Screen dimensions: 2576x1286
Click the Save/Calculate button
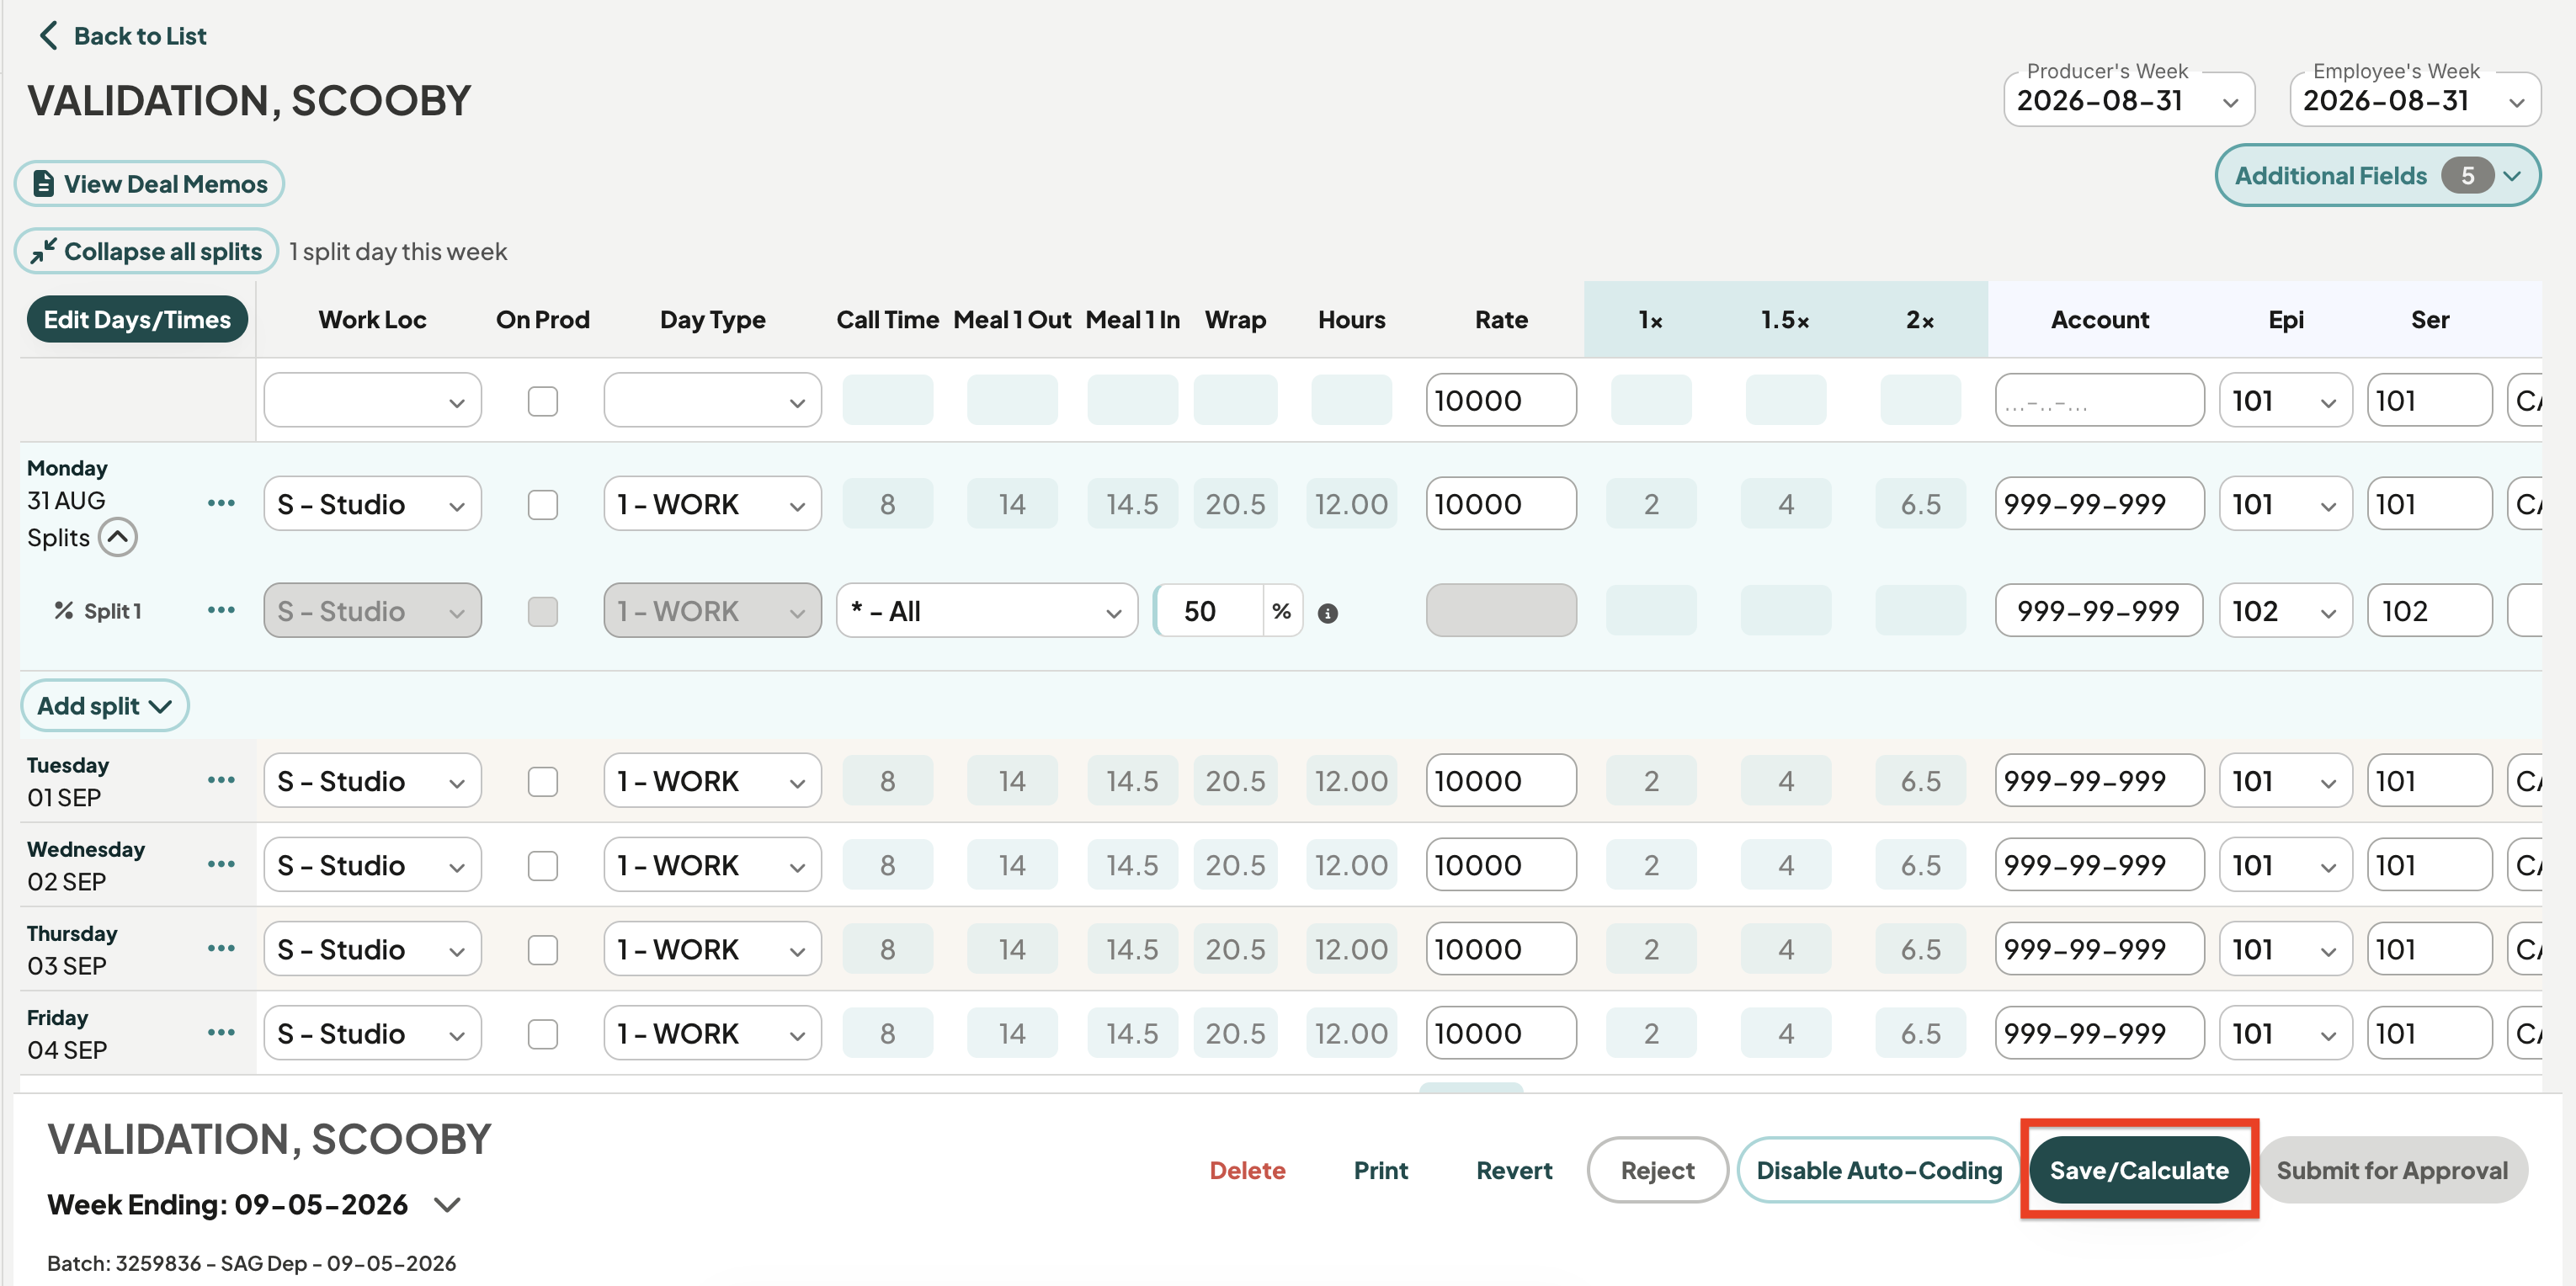[2139, 1170]
